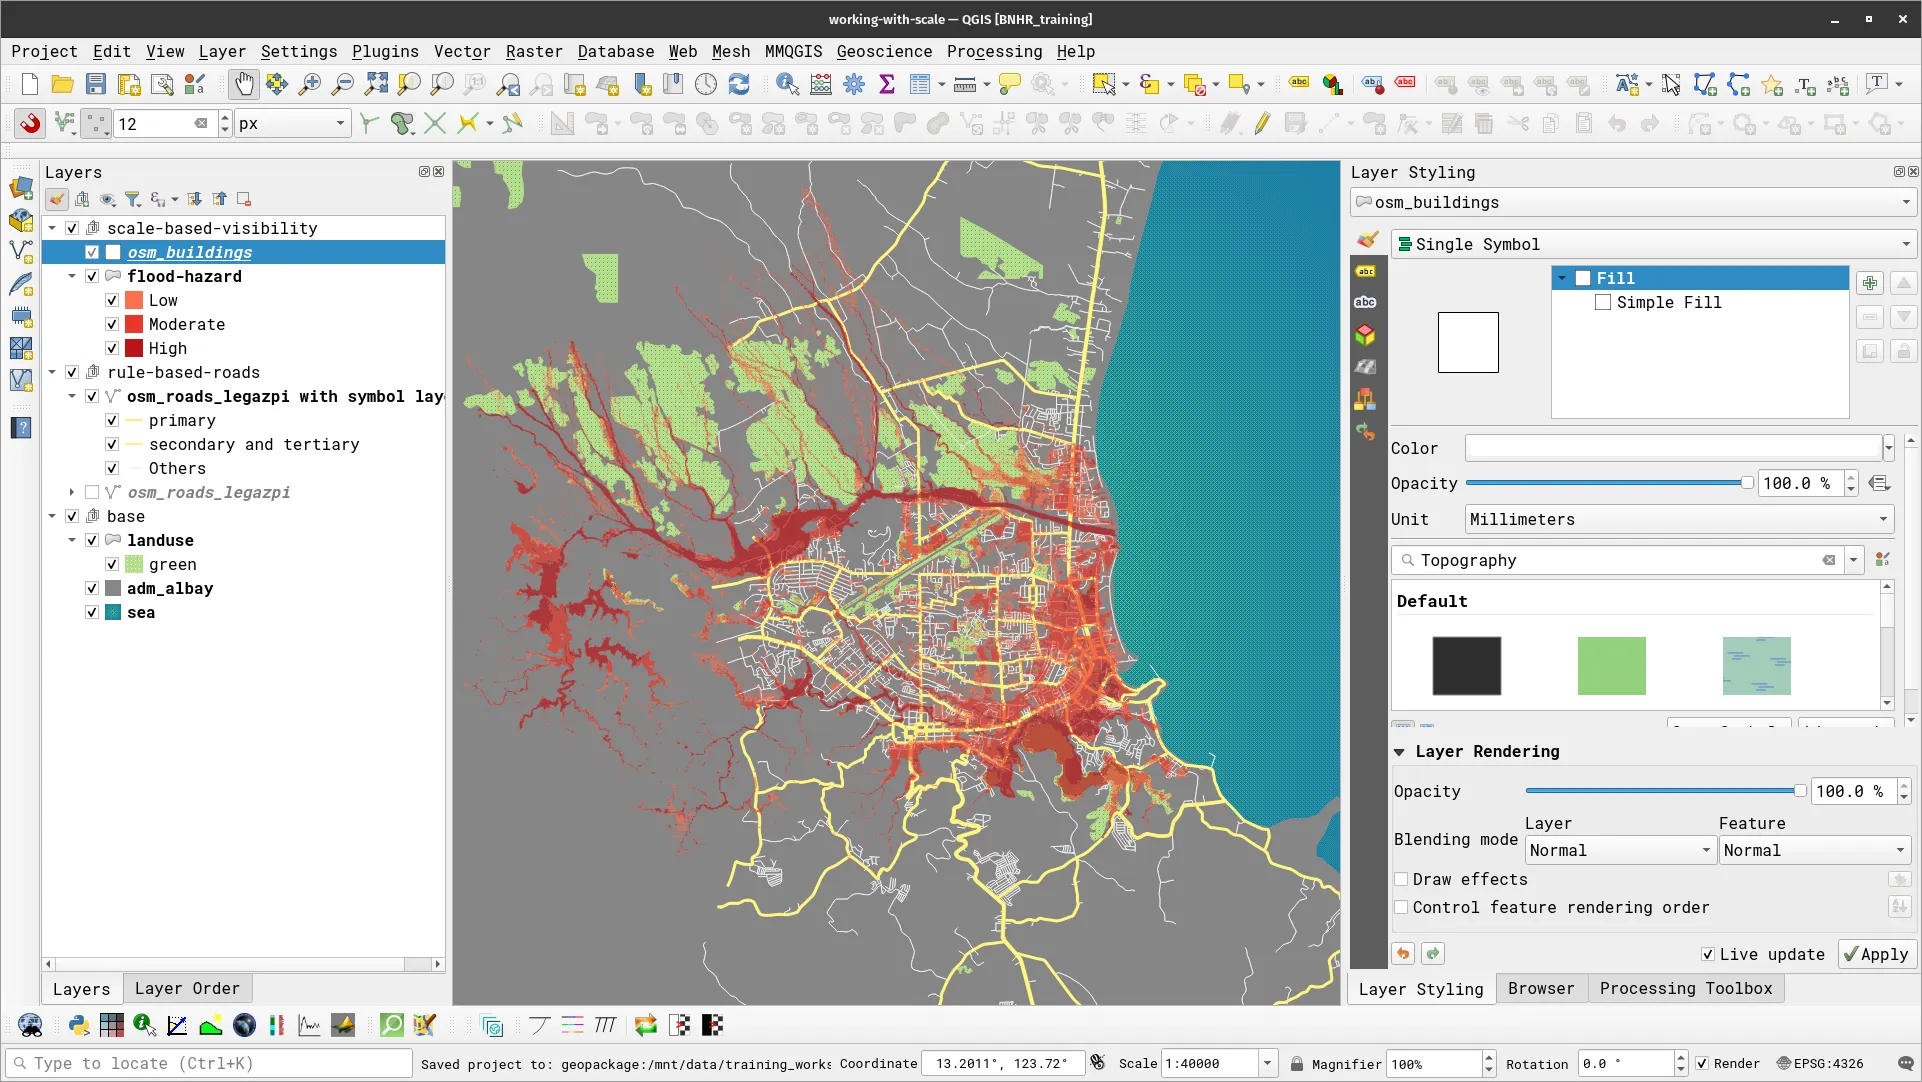Image resolution: width=1922 pixels, height=1082 pixels.
Task: Refresh the map canvas
Action: [739, 84]
